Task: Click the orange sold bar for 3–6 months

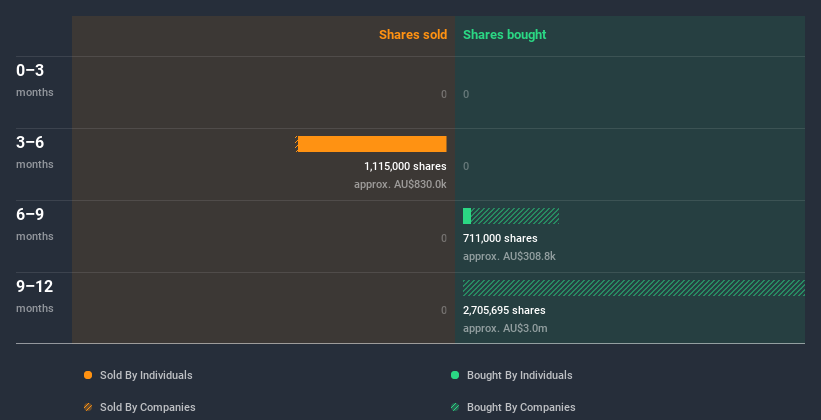Action: [371, 144]
